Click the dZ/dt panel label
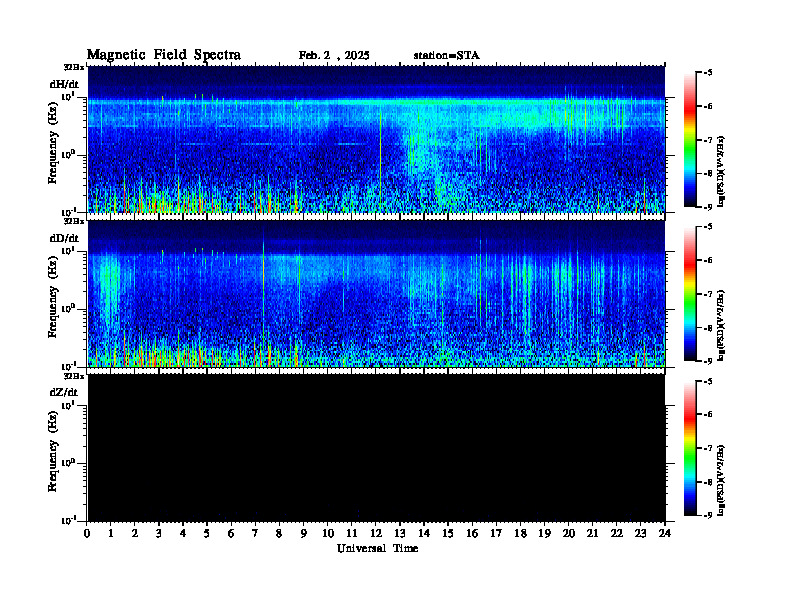The image size is (792, 612). [64, 392]
